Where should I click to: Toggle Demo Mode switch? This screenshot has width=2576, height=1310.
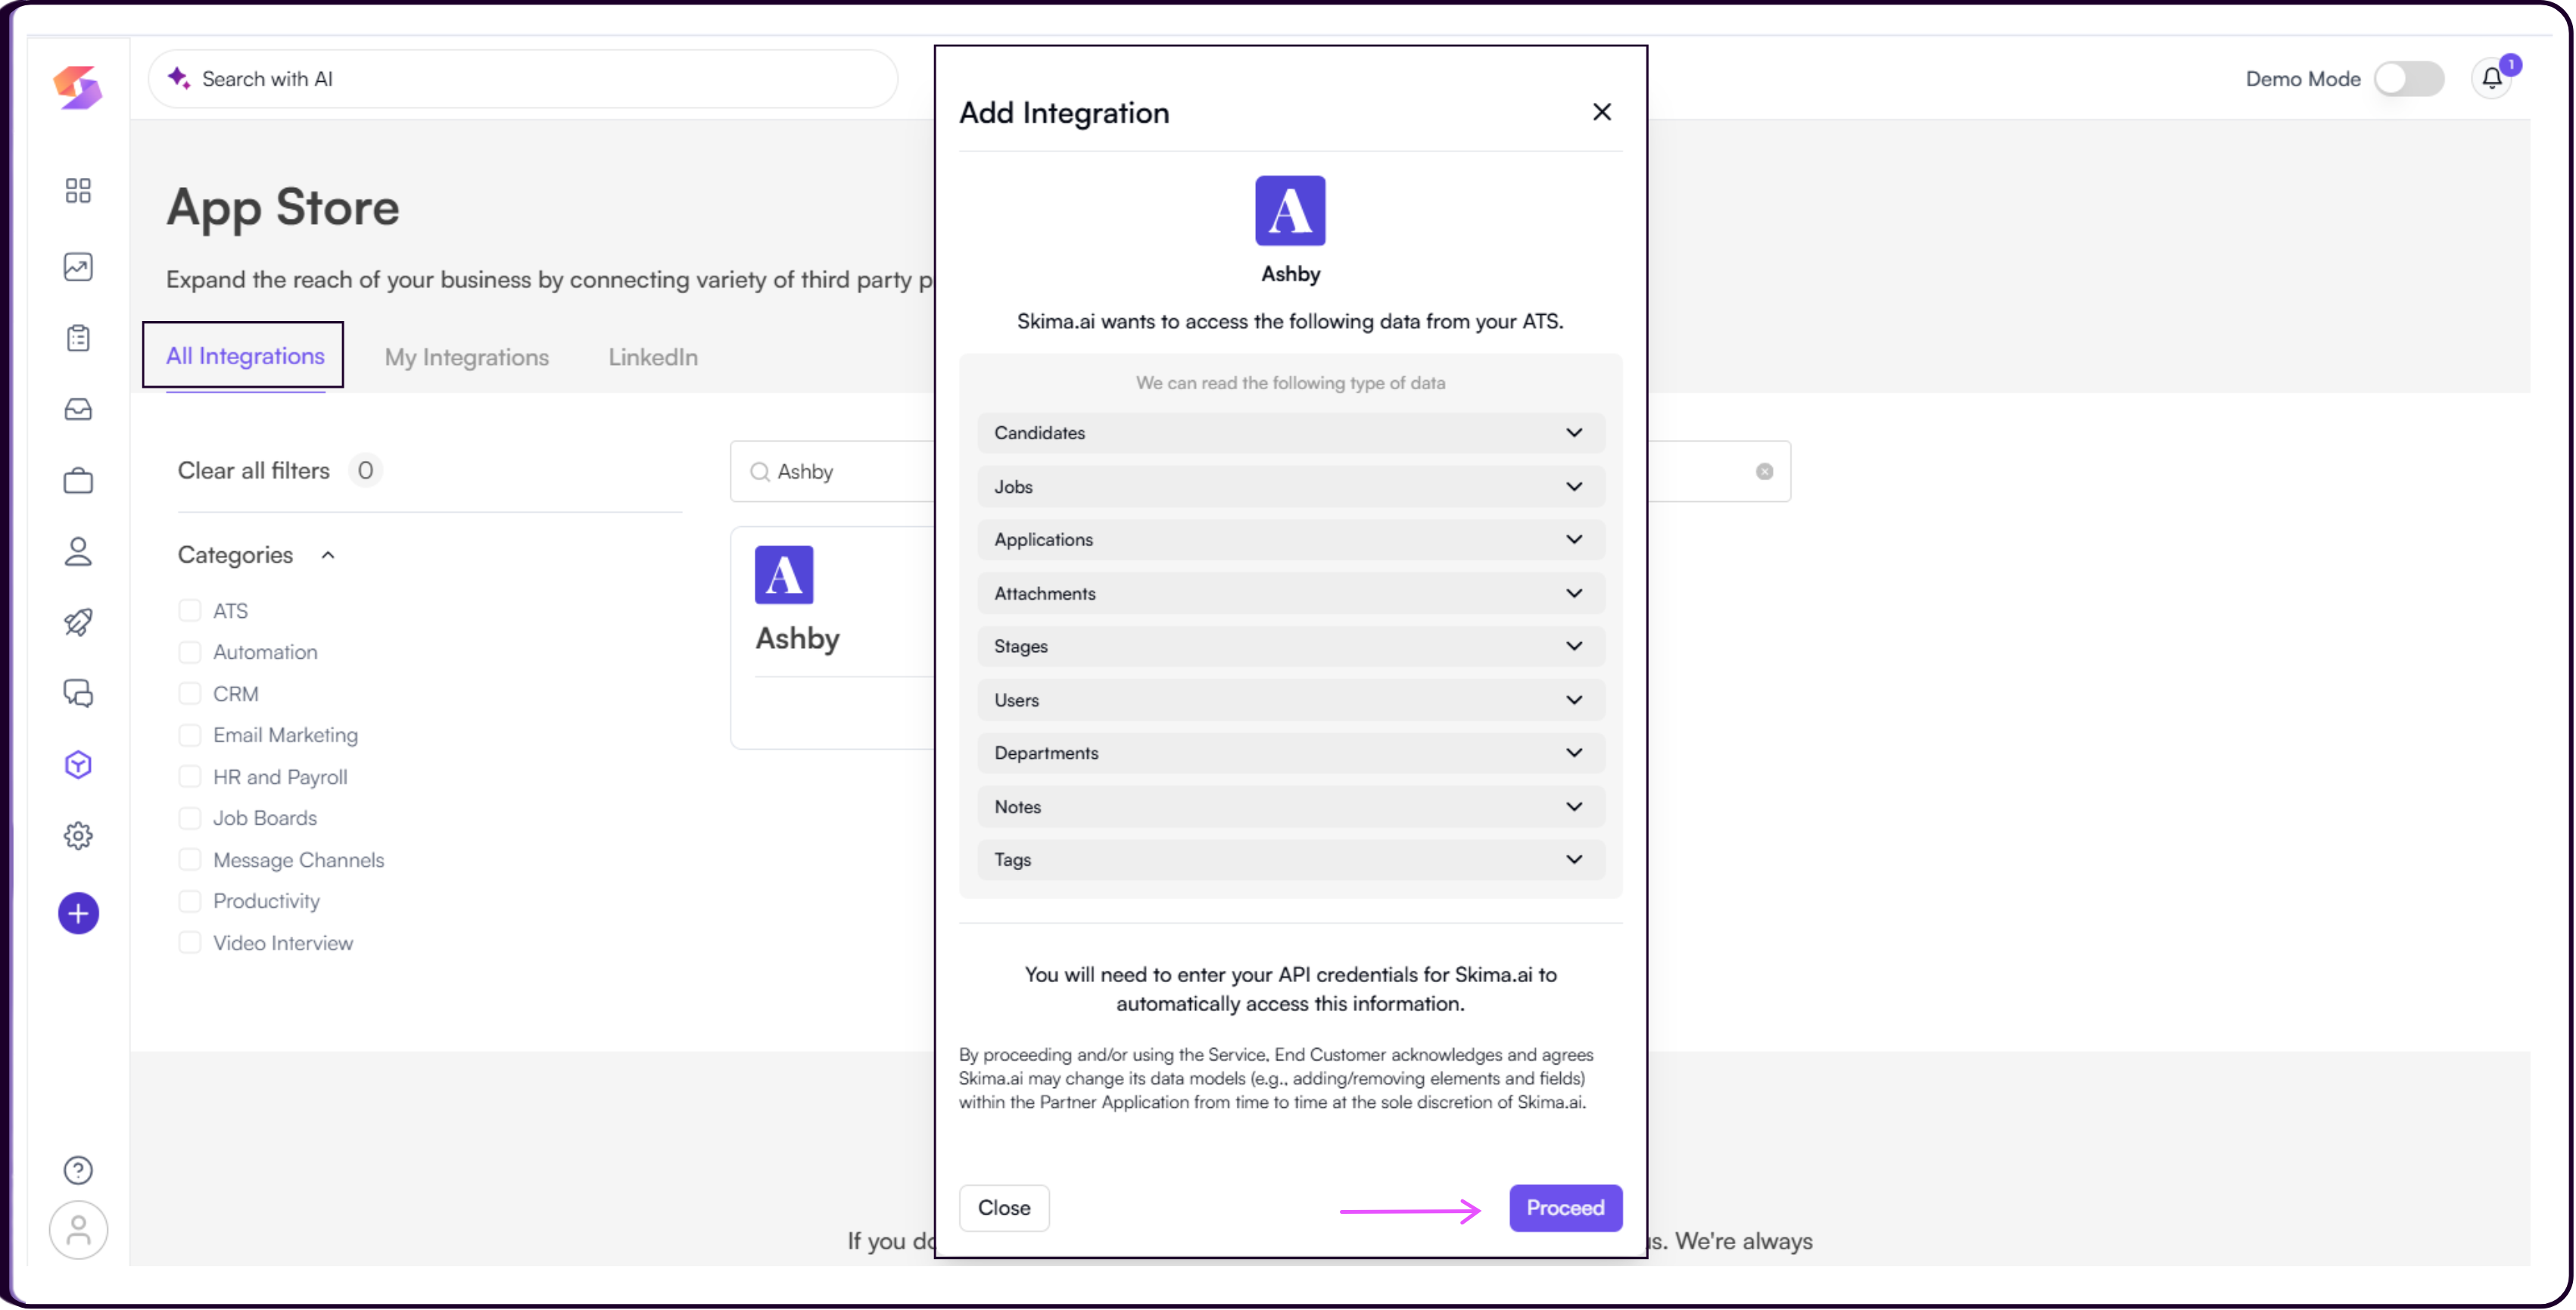pyautogui.click(x=2409, y=79)
